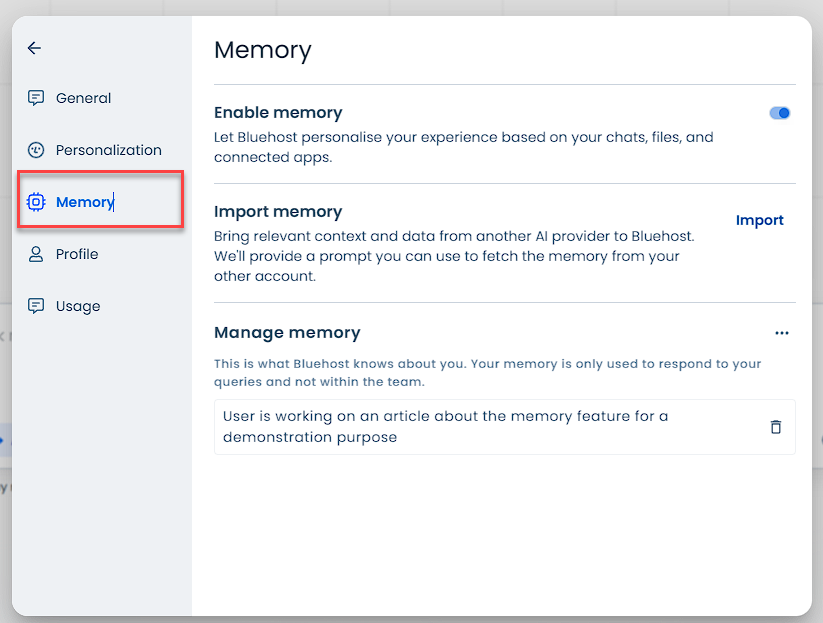823x623 pixels.
Task: Click 'This is what Bluehost knows about you' note
Action: coord(488,373)
